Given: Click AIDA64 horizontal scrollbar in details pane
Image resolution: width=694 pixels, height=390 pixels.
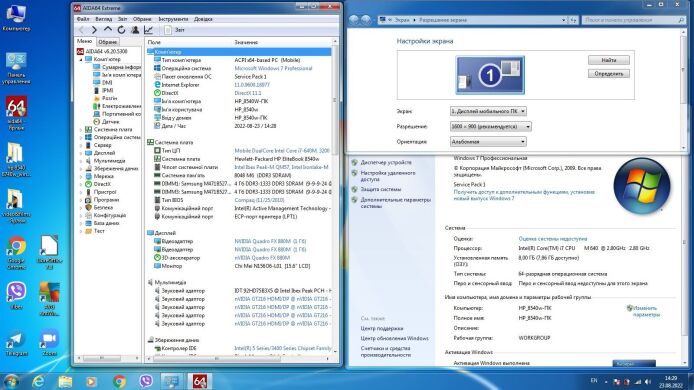Looking at the screenshot, I should click(x=217, y=359).
